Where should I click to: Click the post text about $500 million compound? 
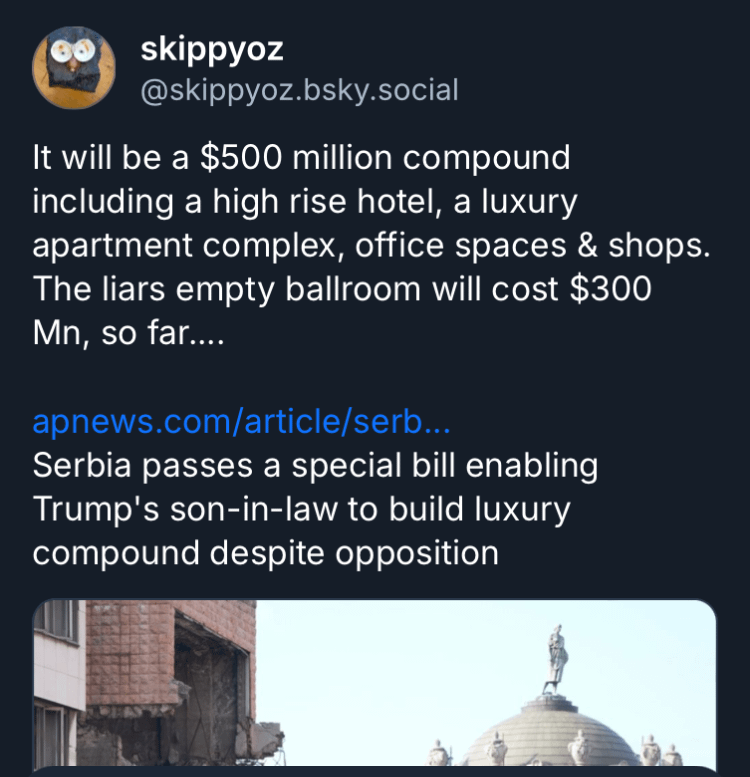(301, 158)
